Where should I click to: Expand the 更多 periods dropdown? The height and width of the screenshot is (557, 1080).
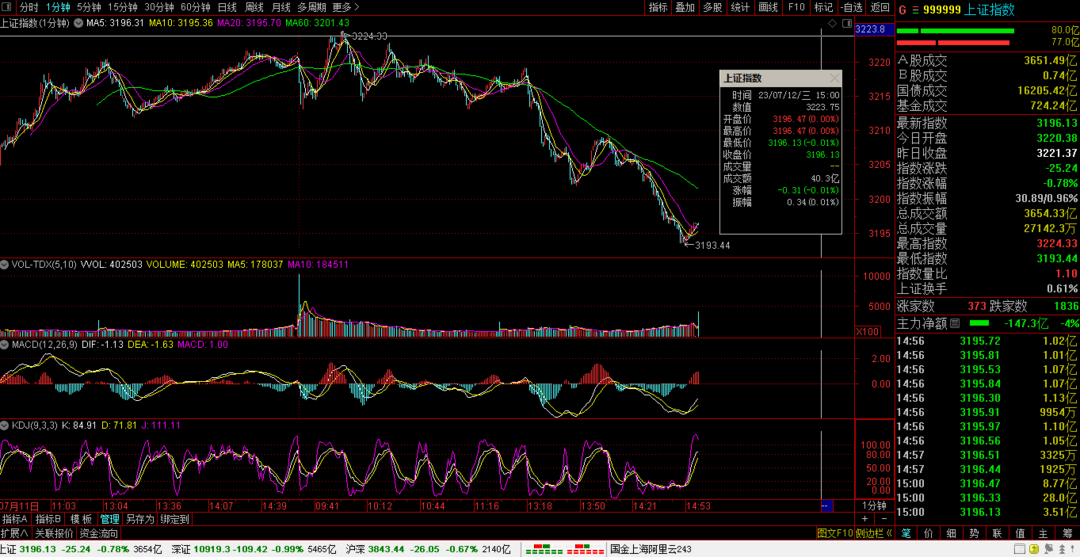tap(345, 8)
